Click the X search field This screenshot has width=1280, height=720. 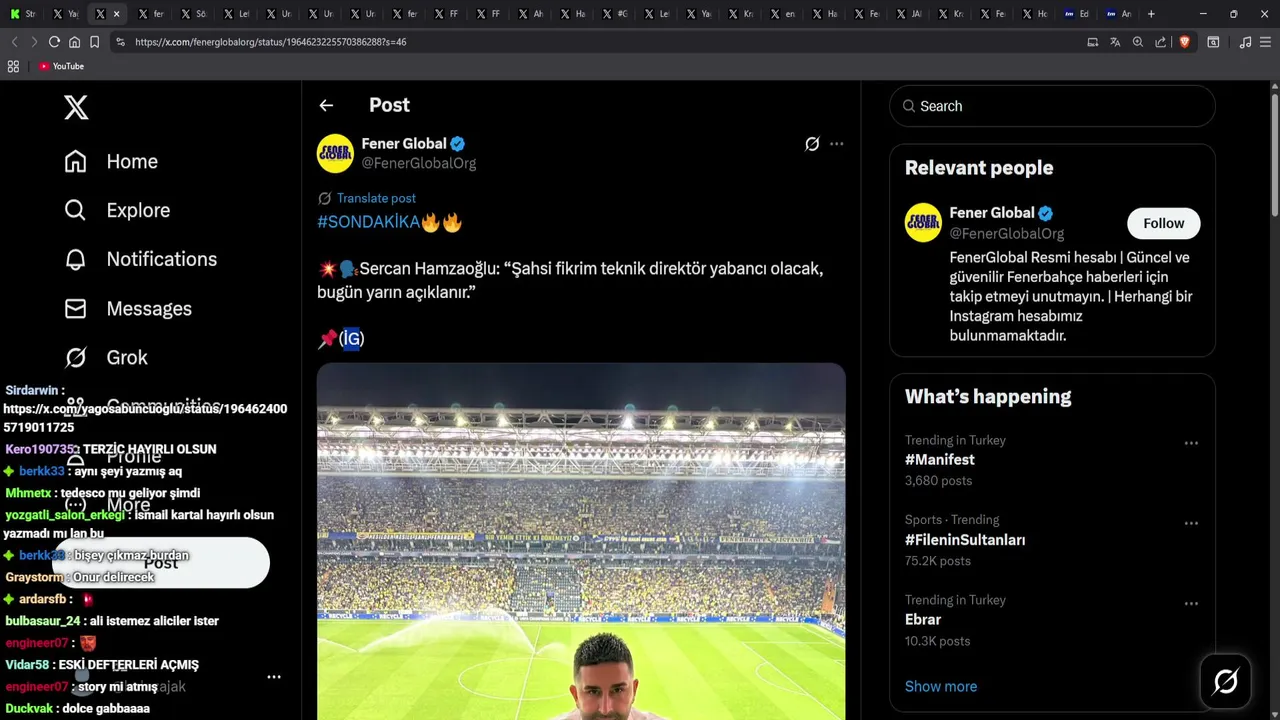coord(1052,106)
